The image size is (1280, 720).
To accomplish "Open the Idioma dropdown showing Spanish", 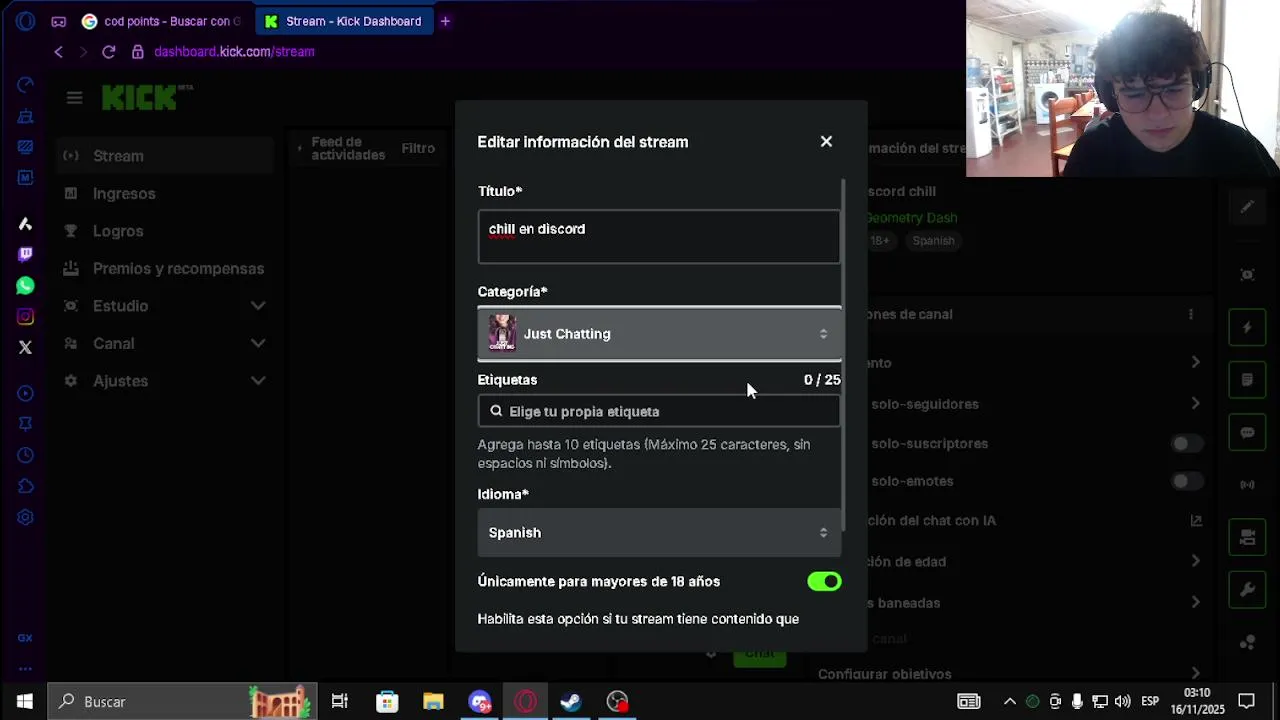I will pos(659,533).
